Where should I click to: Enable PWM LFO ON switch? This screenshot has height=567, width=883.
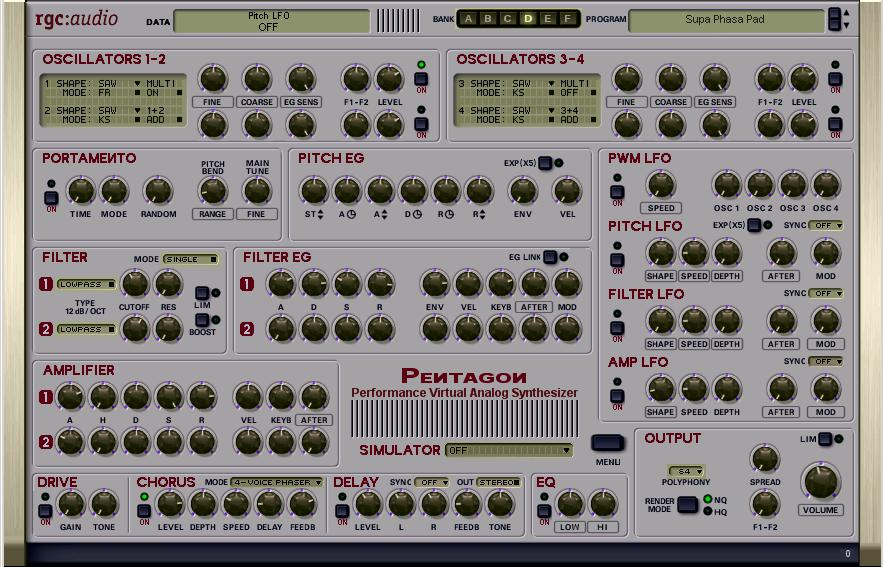pyautogui.click(x=617, y=191)
